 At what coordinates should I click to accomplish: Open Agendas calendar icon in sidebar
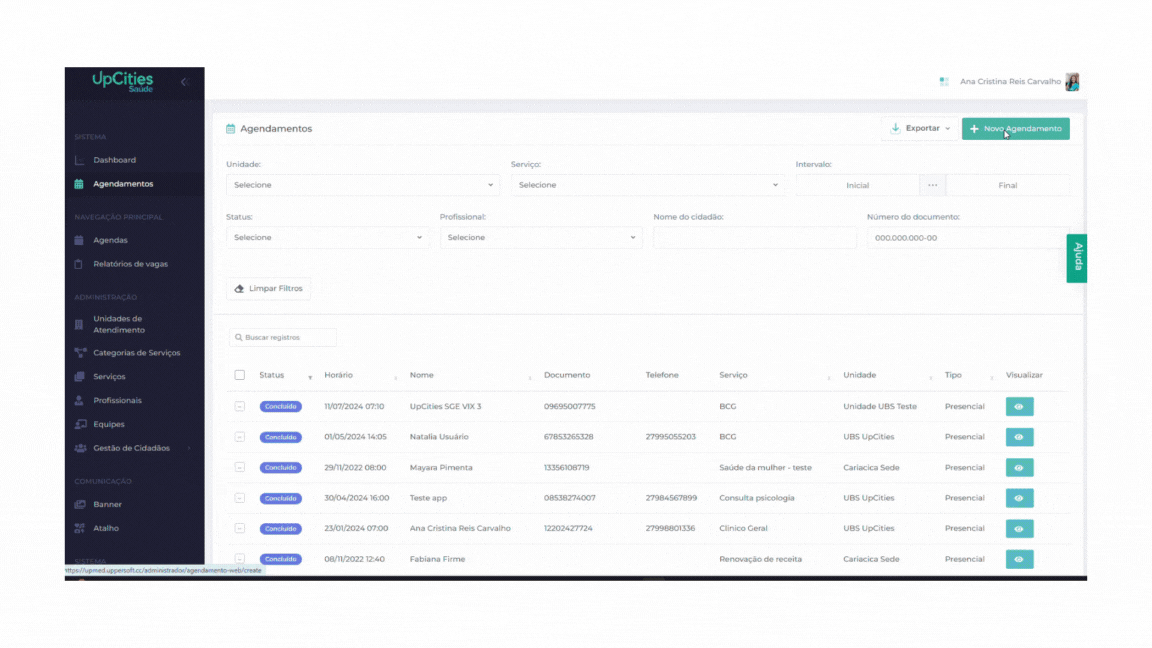pyautogui.click(x=79, y=240)
